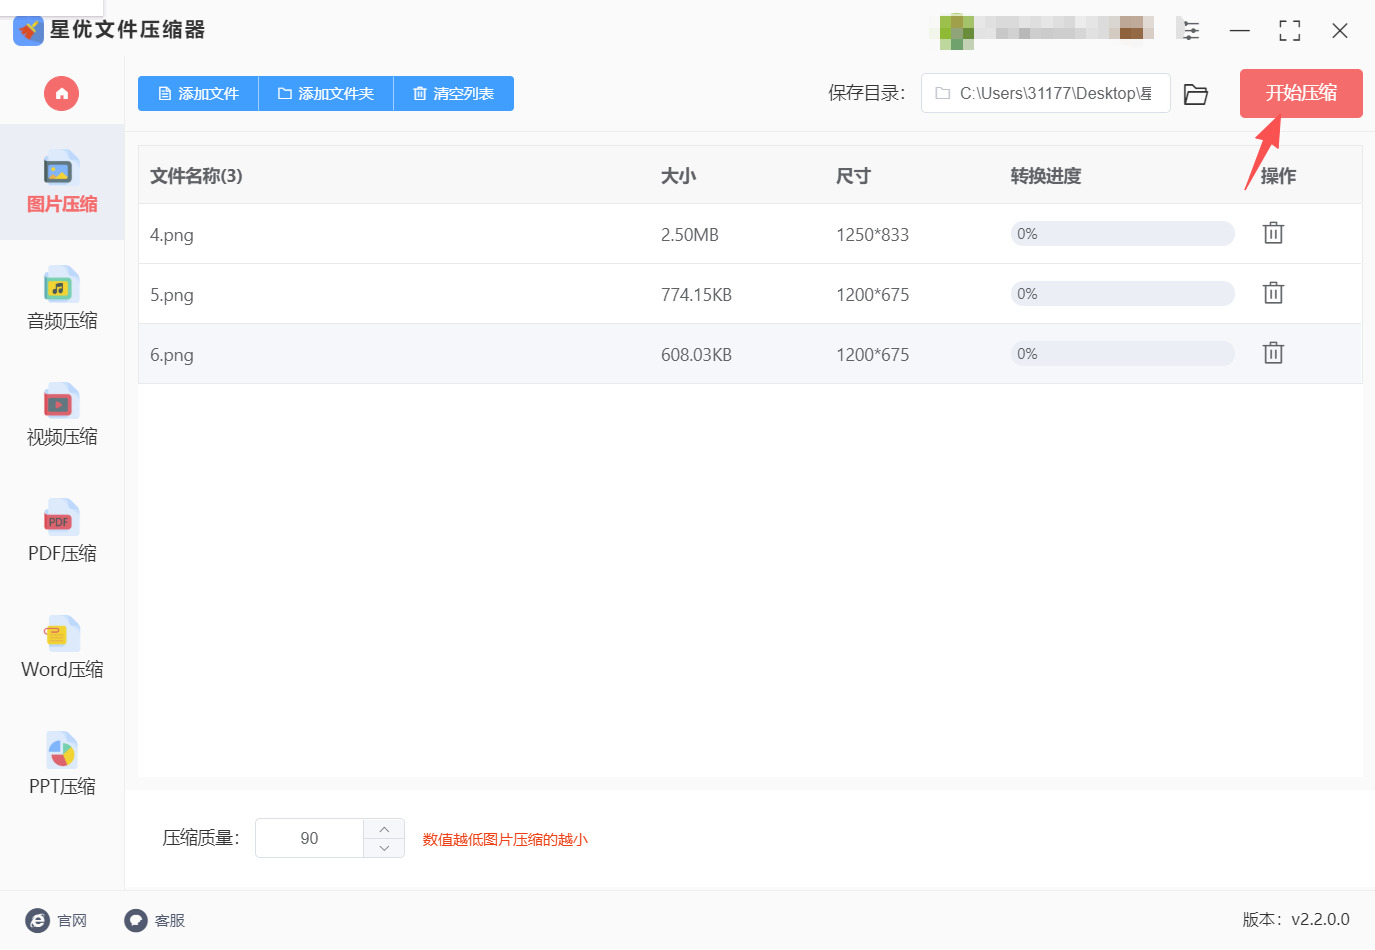Click the 添加文件 add file button
1375x950 pixels.
pyautogui.click(x=198, y=94)
